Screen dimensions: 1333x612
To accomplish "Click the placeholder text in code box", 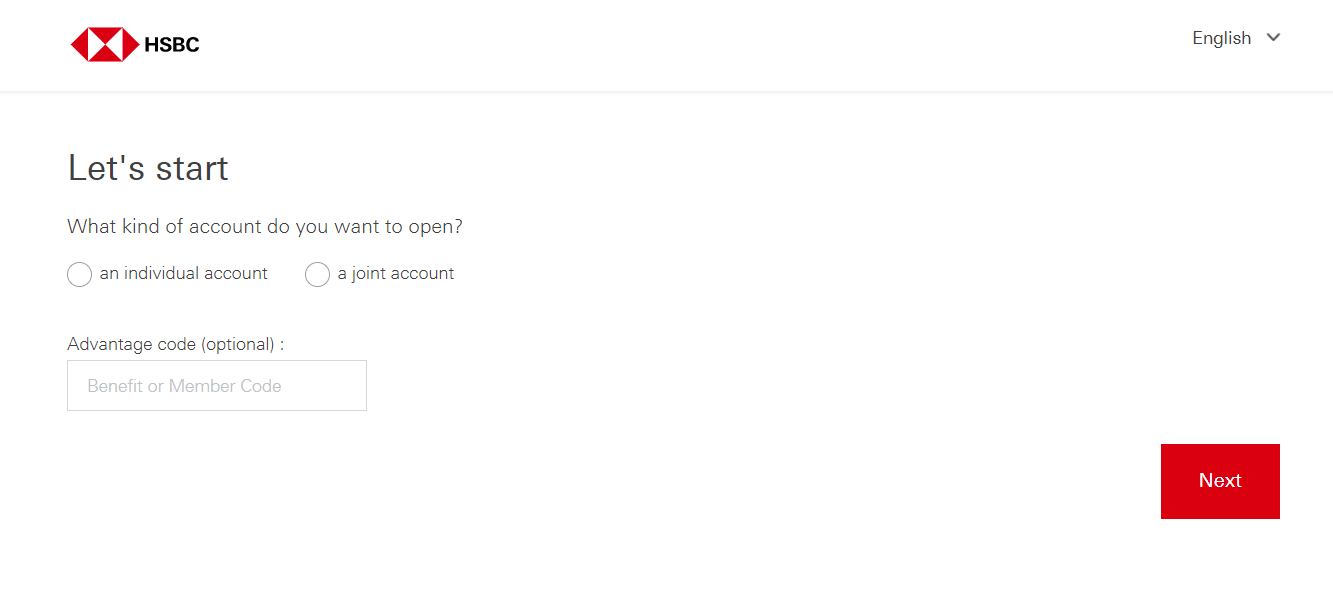I will [184, 386].
